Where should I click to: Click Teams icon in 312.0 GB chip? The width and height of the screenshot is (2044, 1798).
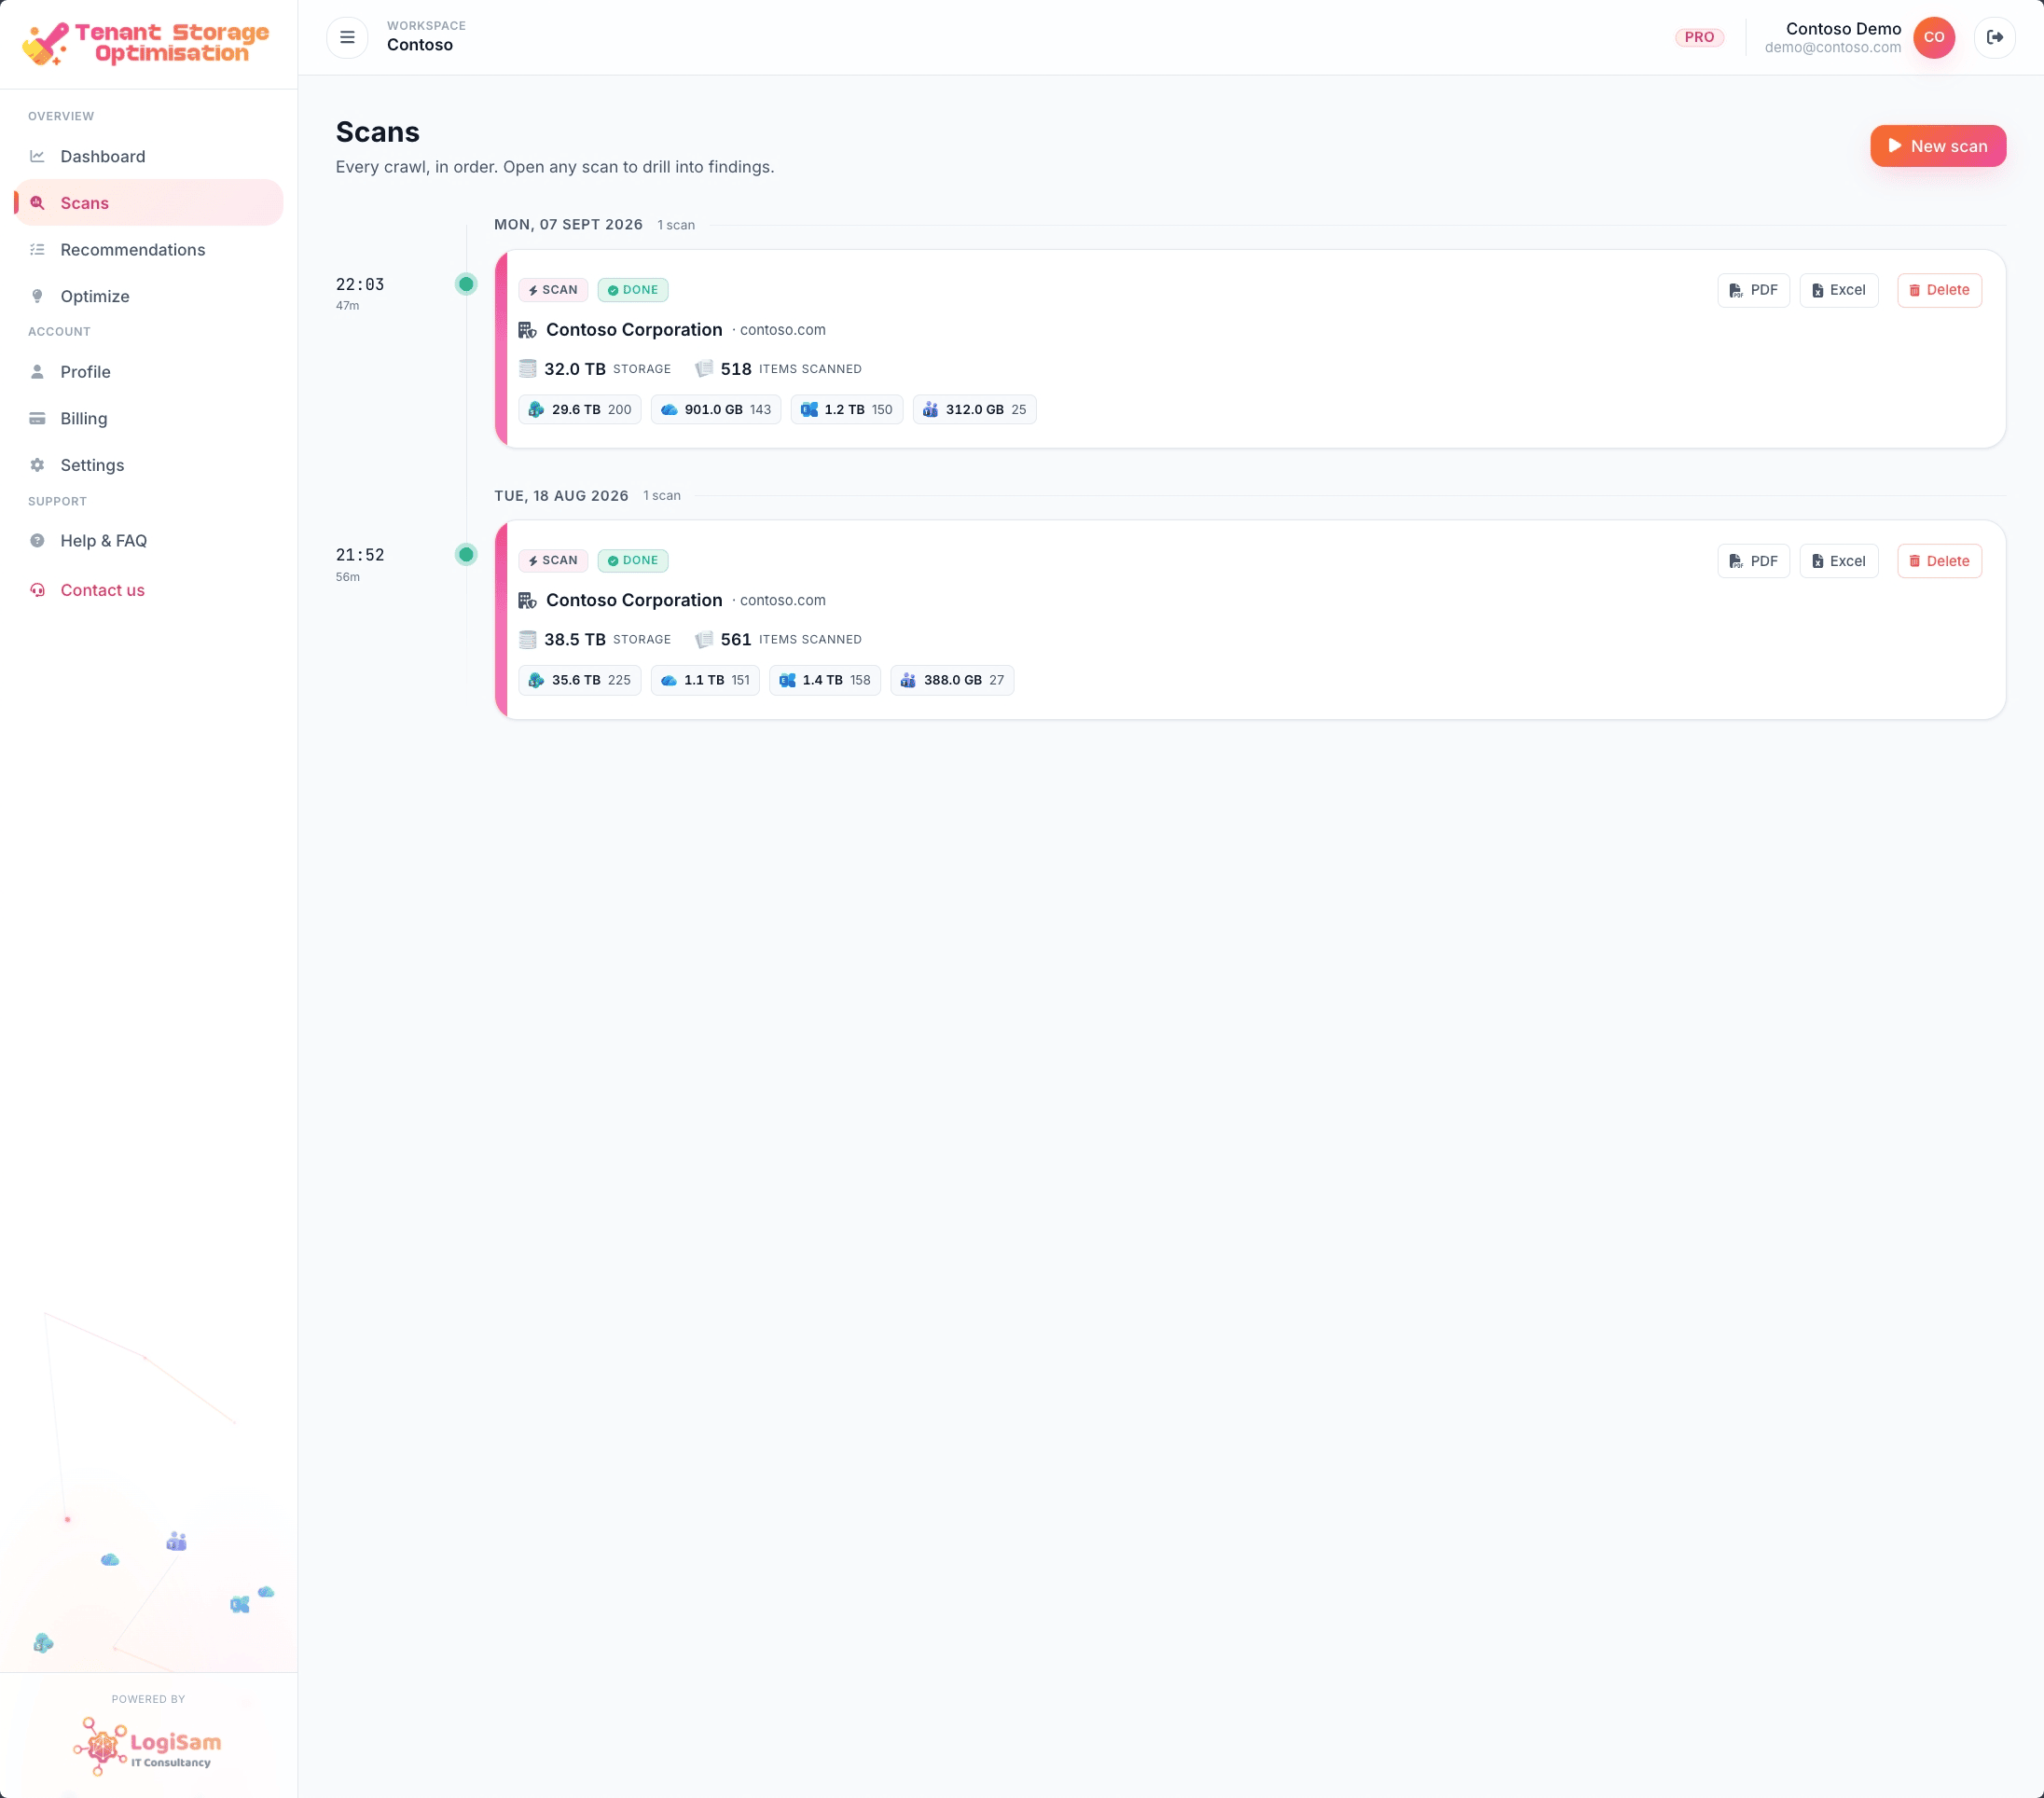coord(930,409)
